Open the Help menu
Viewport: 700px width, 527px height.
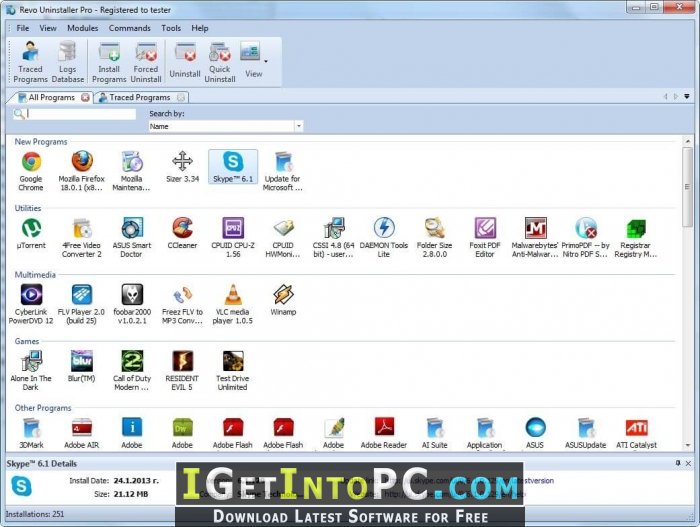click(x=200, y=28)
